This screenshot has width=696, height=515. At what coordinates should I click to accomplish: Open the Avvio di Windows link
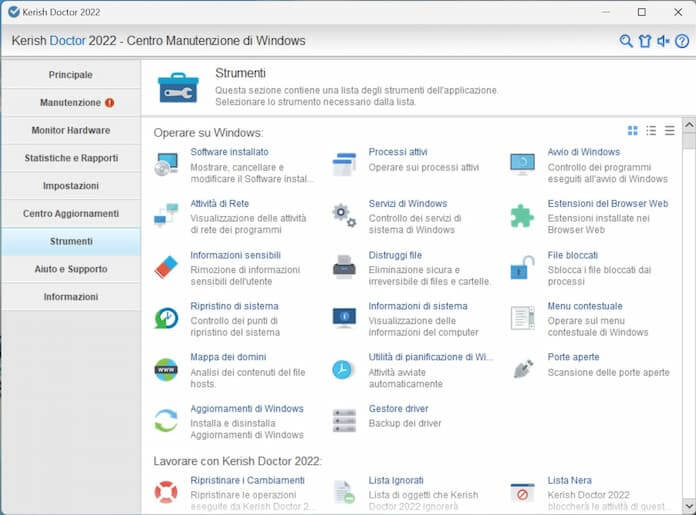click(x=584, y=152)
